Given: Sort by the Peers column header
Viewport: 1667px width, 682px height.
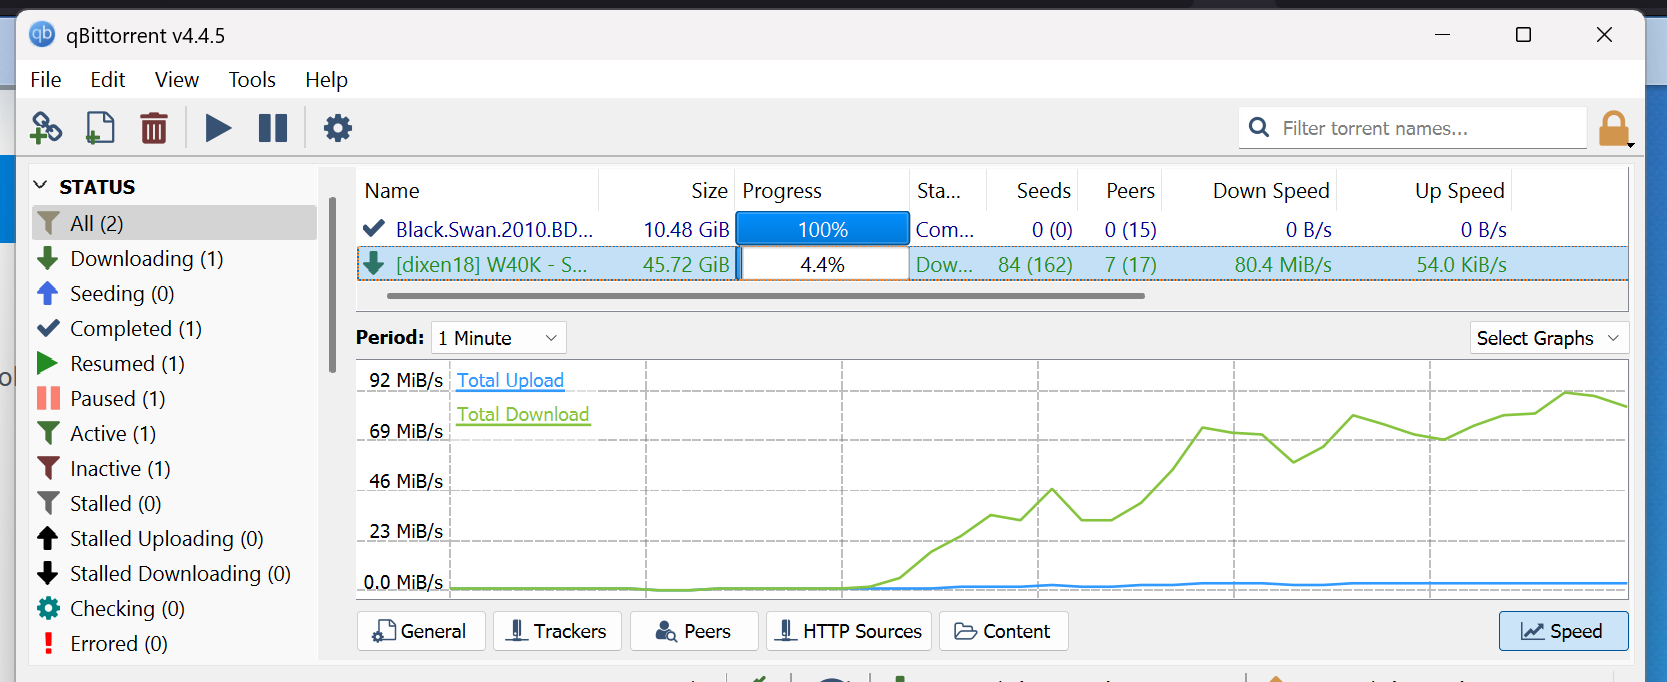Looking at the screenshot, I should click(x=1120, y=190).
